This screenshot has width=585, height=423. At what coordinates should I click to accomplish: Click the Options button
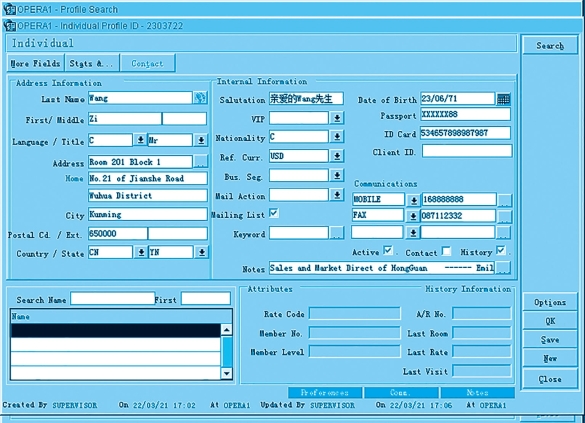[x=550, y=302]
